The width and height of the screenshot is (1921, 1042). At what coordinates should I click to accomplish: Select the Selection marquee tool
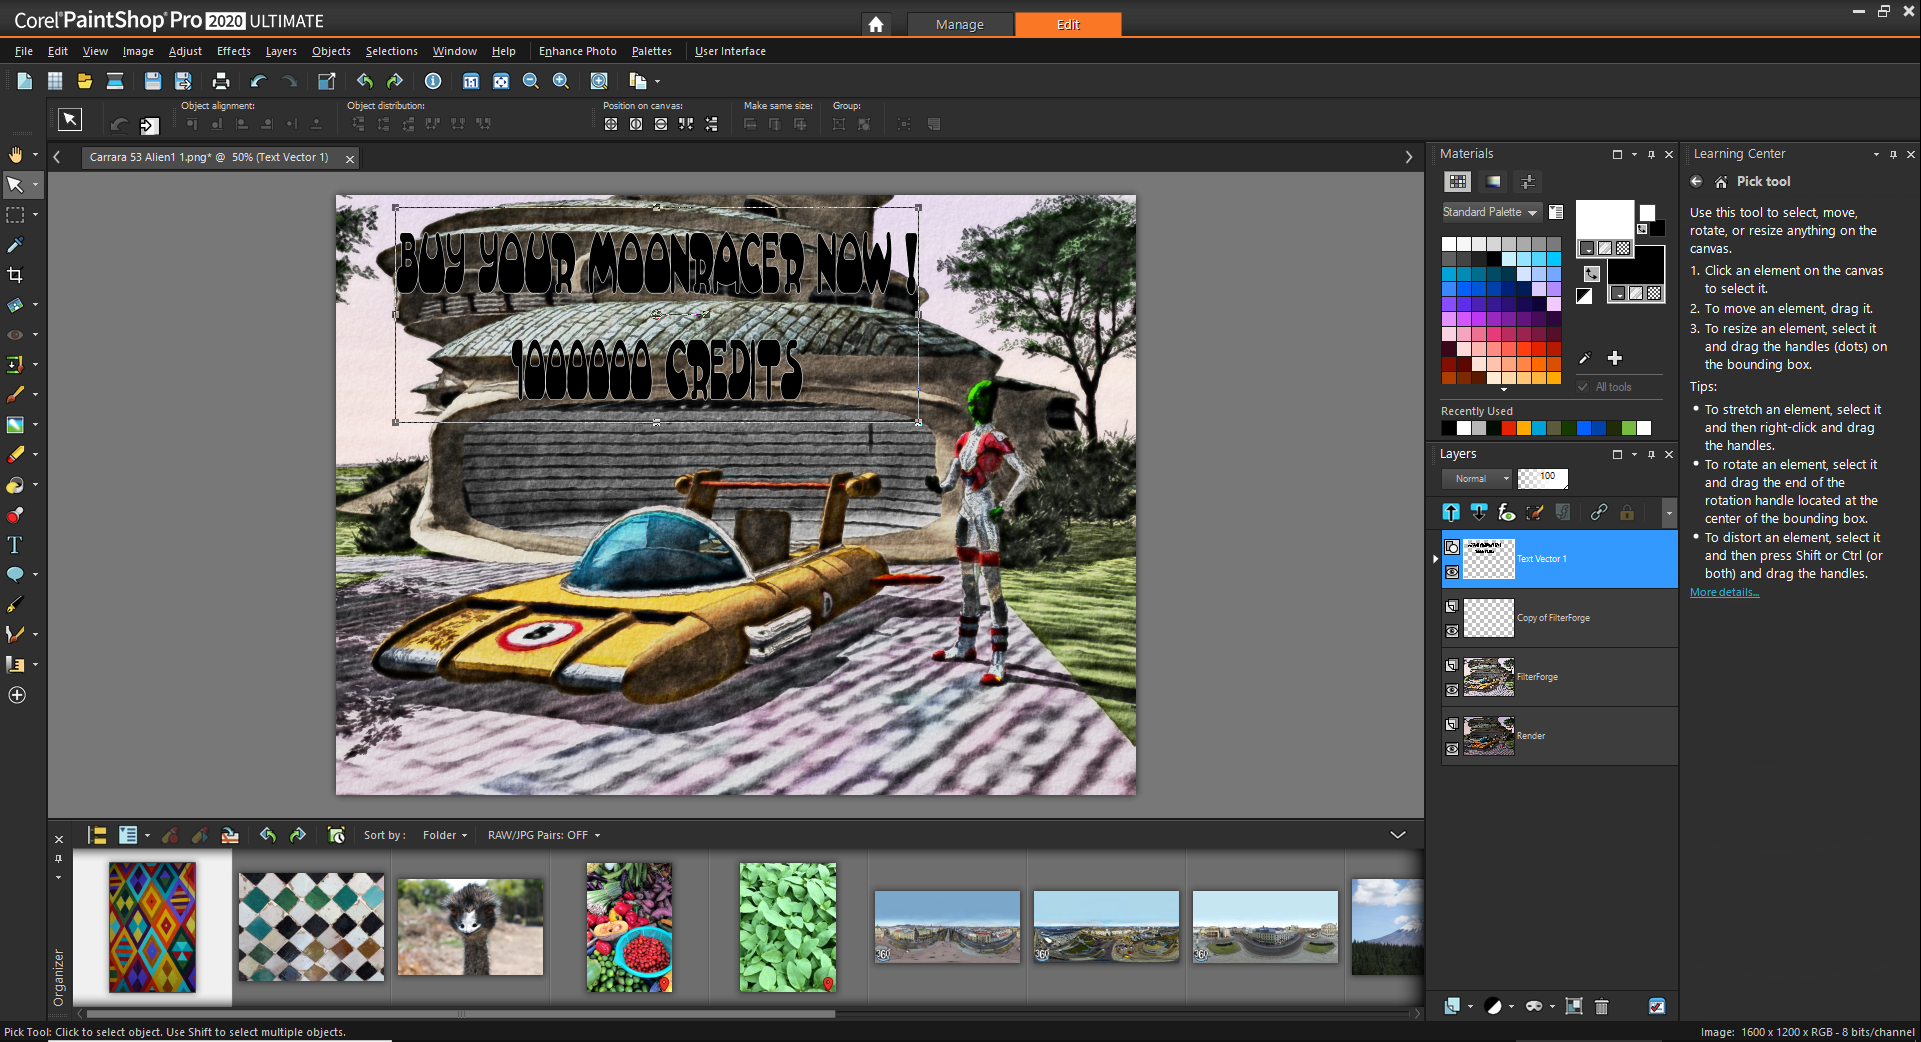[x=15, y=215]
